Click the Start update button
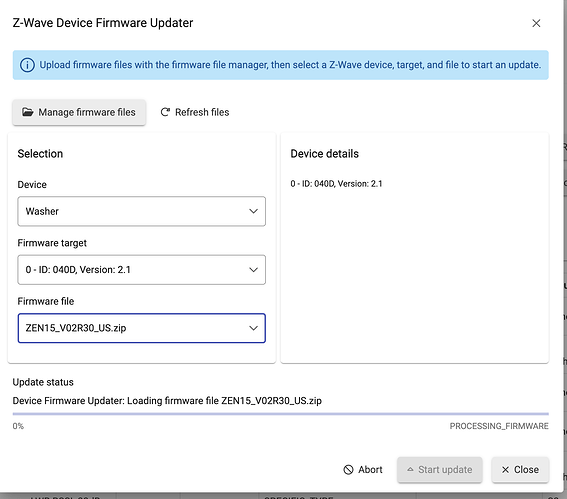567x499 pixels. click(x=440, y=470)
